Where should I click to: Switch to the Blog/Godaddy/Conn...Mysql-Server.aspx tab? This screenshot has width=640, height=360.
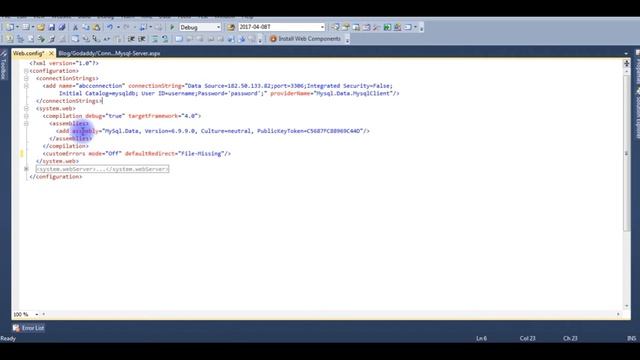point(109,53)
